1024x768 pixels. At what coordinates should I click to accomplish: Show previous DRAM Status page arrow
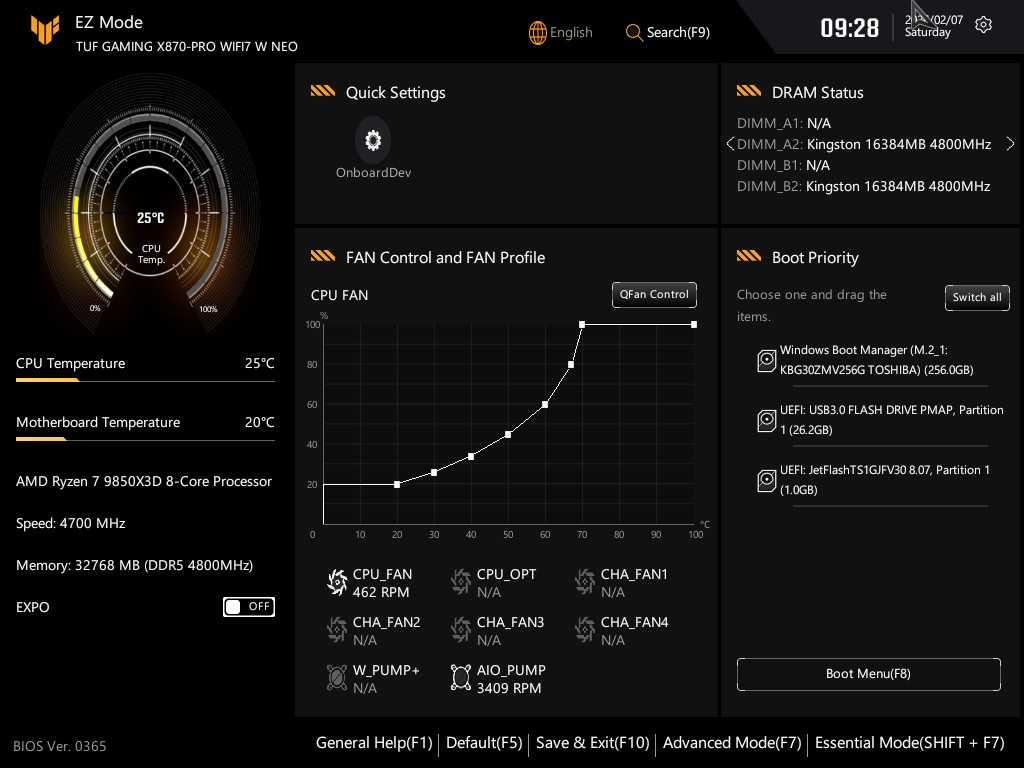pyautogui.click(x=730, y=144)
